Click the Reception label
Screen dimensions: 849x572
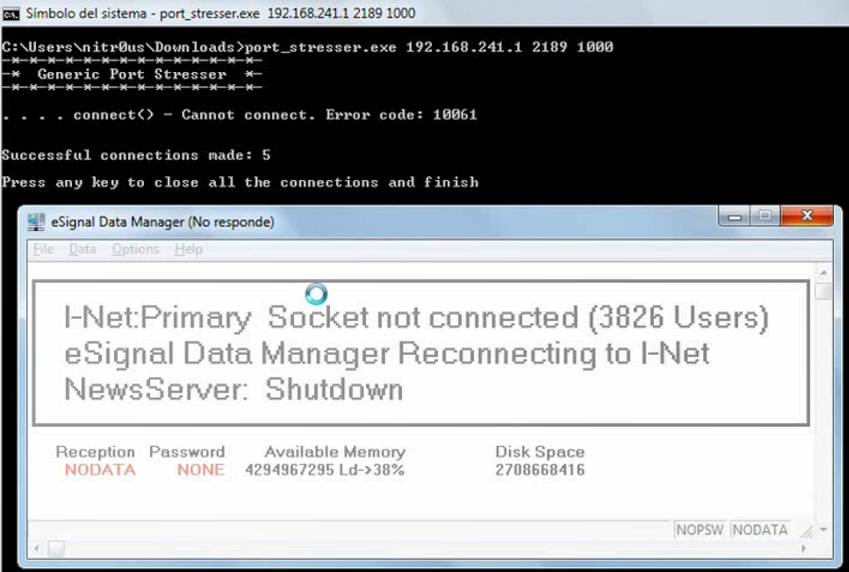click(95, 452)
